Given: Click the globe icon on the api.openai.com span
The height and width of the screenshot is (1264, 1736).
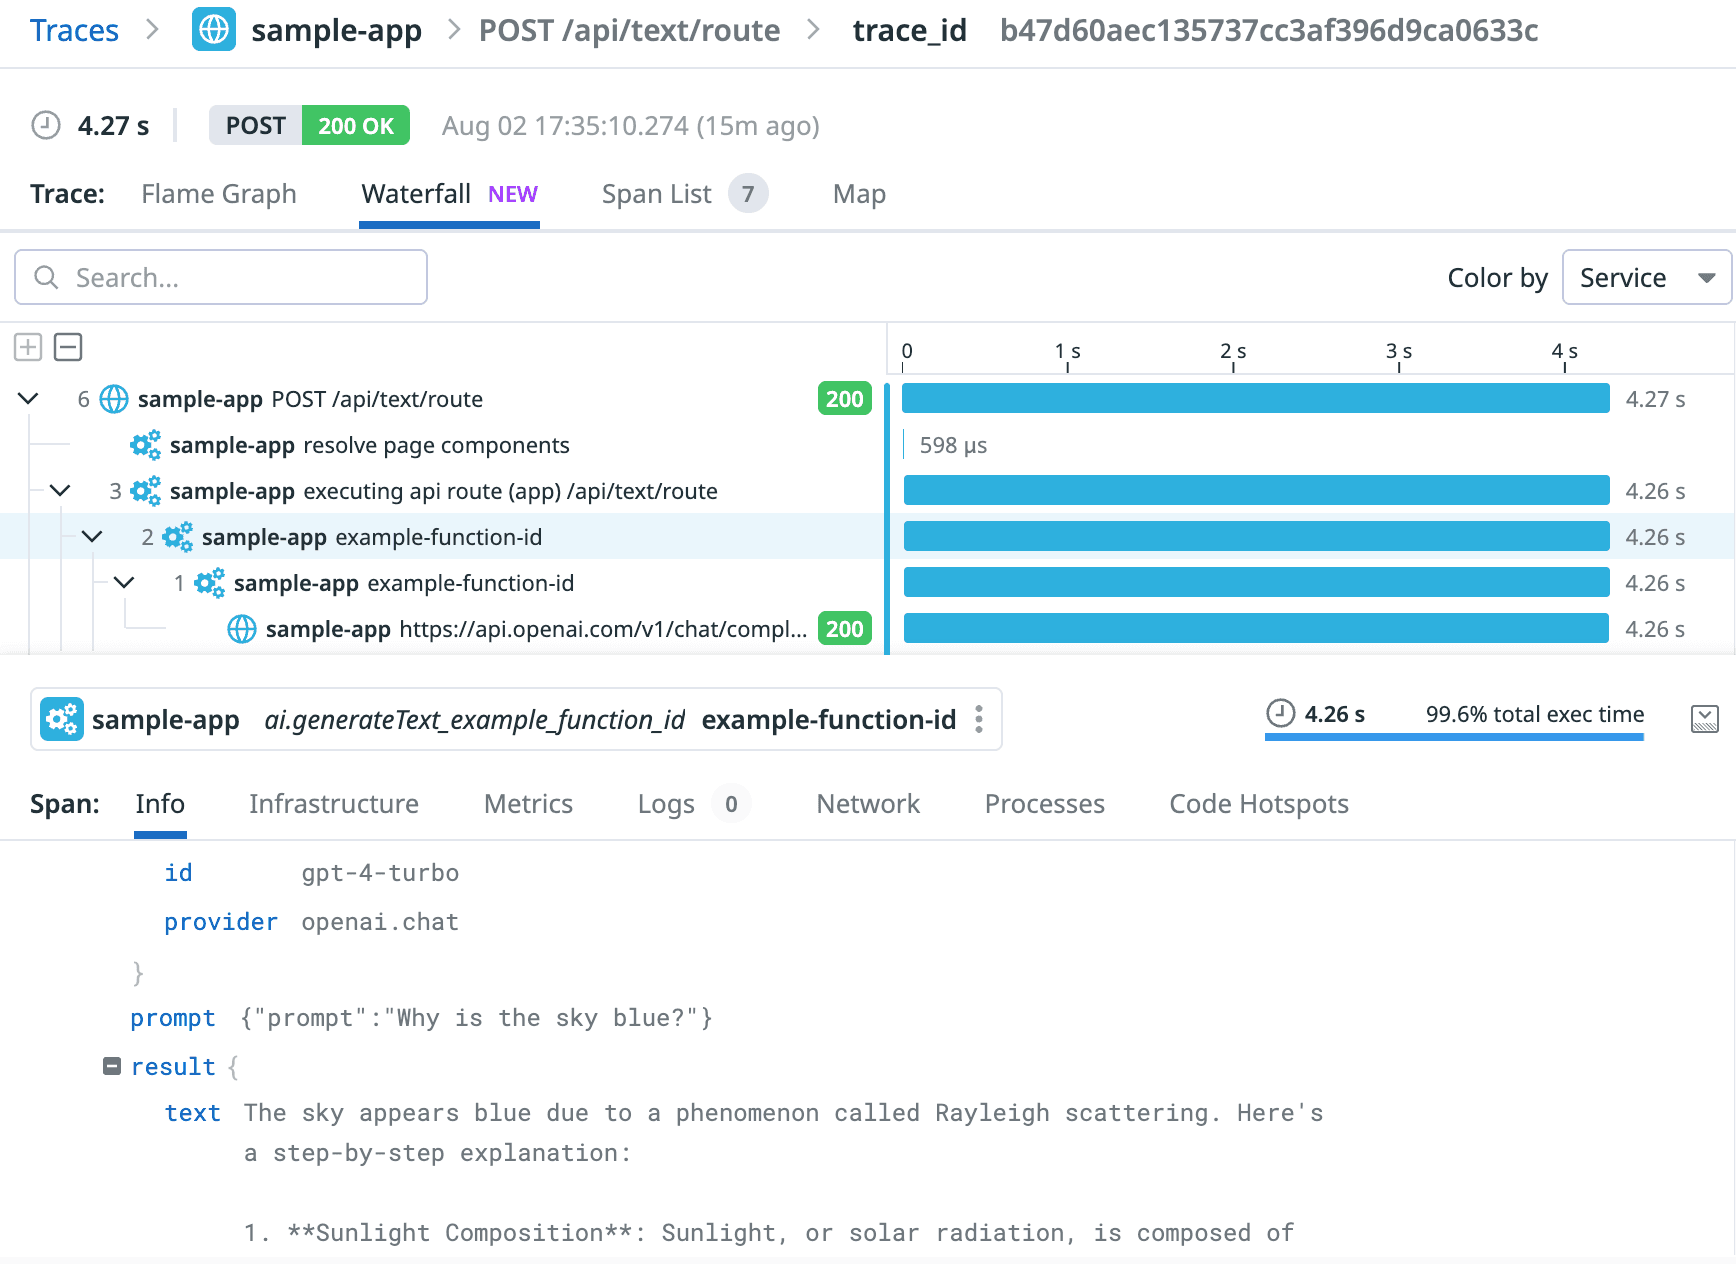Looking at the screenshot, I should (241, 629).
